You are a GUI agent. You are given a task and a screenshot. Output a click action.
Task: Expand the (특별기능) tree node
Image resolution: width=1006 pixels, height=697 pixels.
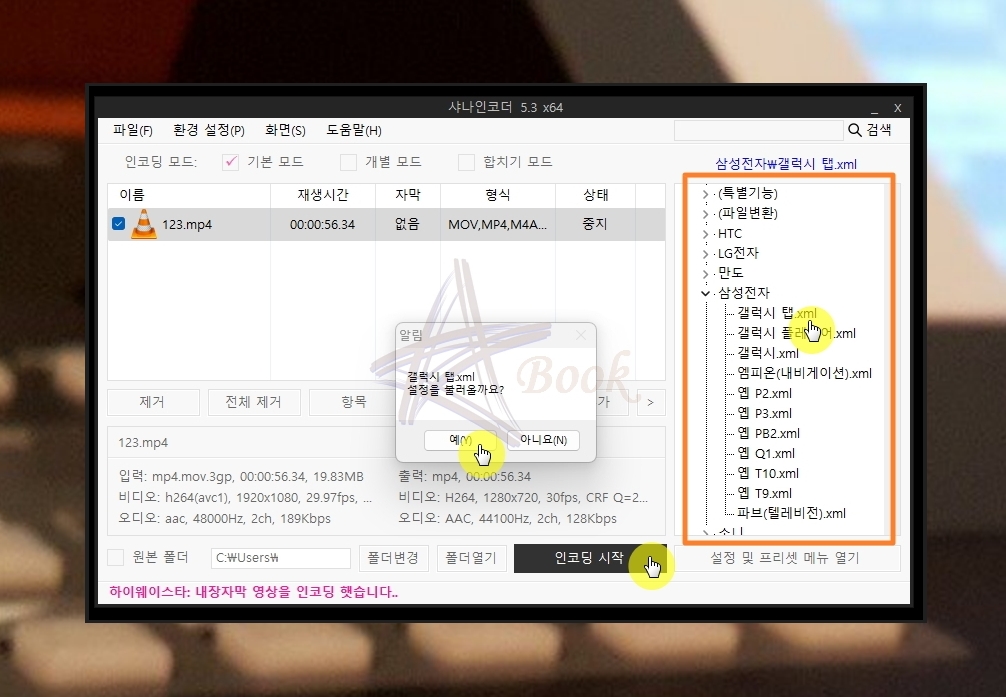pyautogui.click(x=705, y=194)
